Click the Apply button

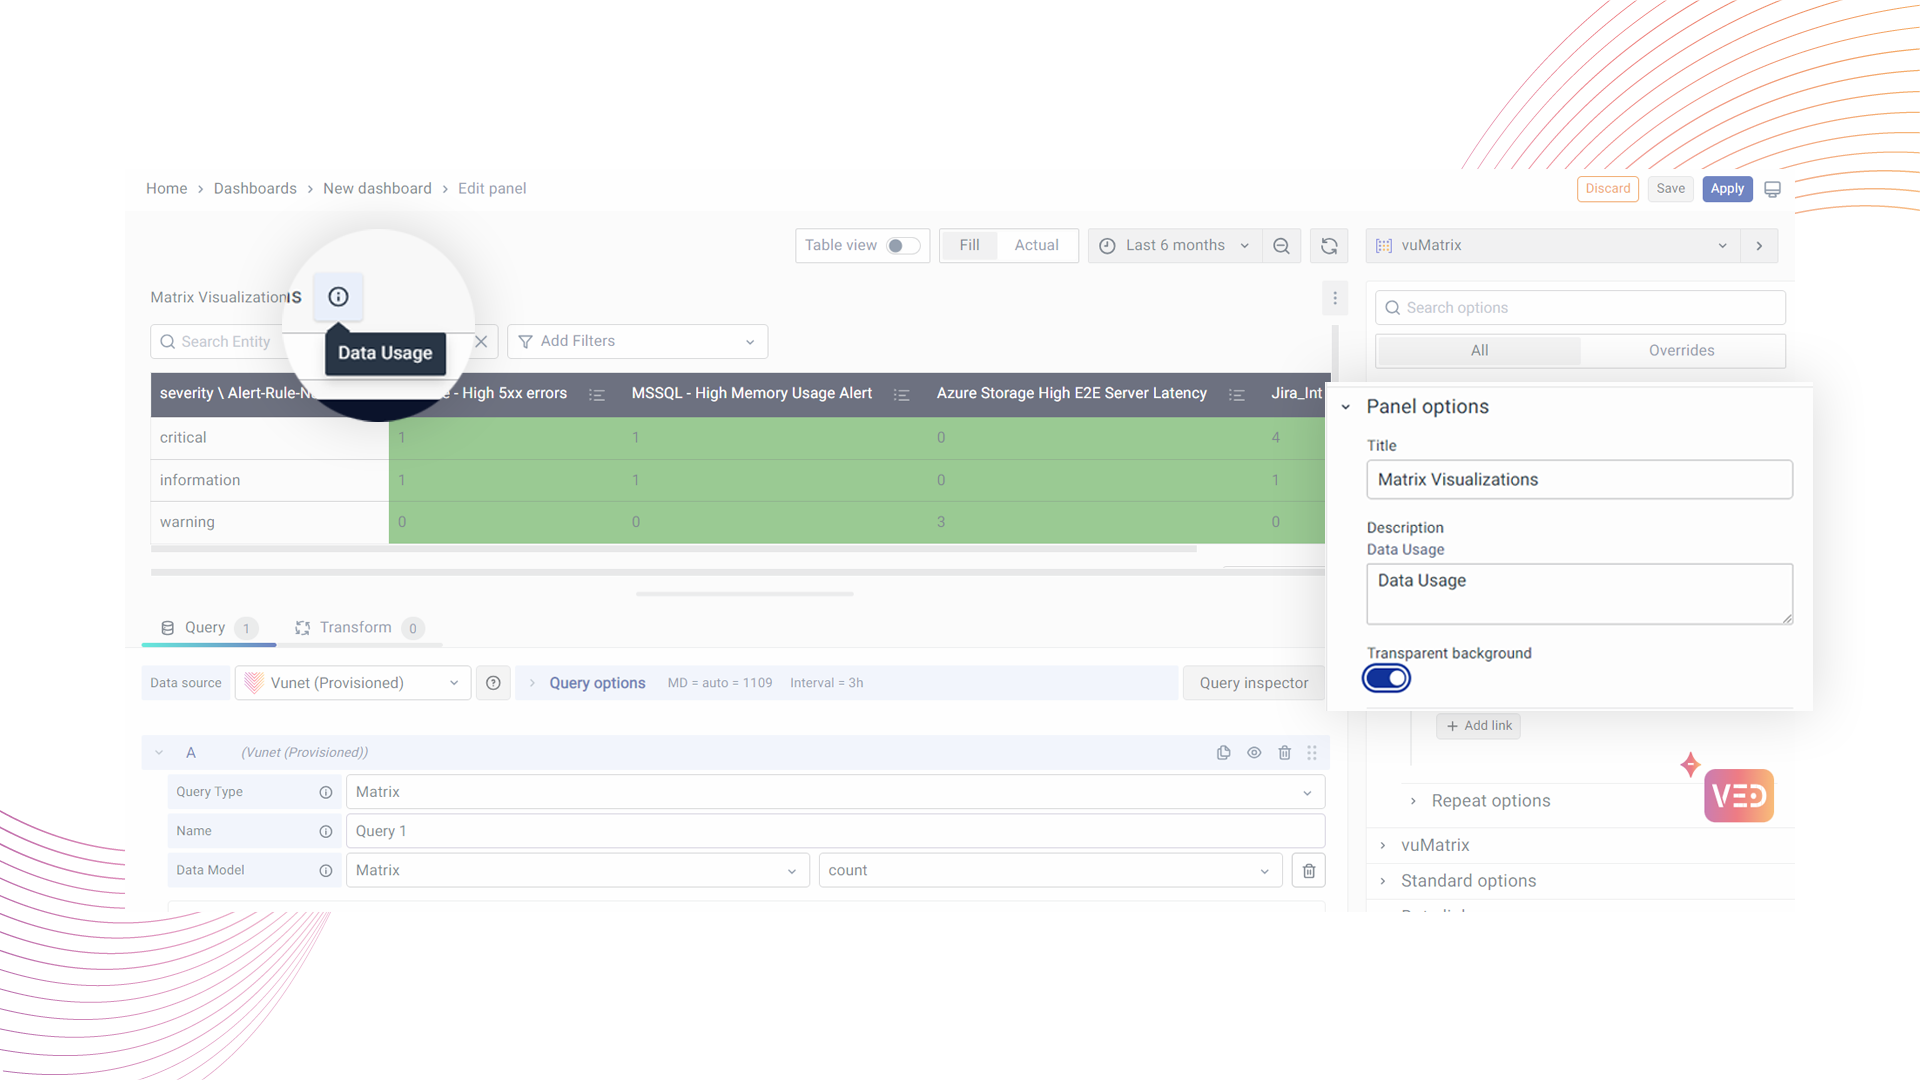point(1727,189)
